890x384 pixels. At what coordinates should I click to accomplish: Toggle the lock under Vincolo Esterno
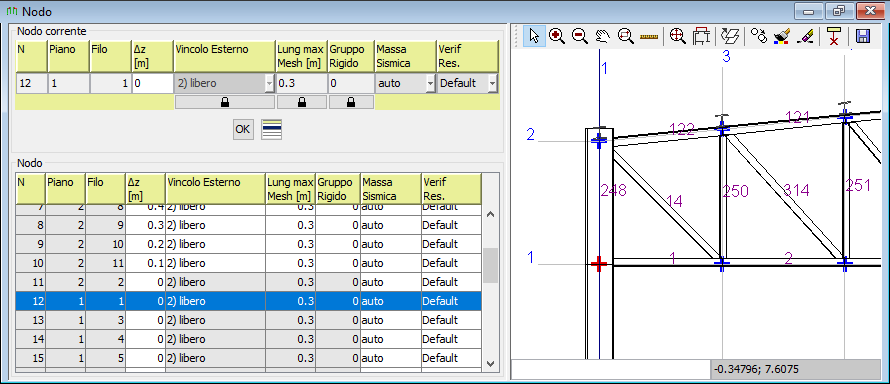225,102
